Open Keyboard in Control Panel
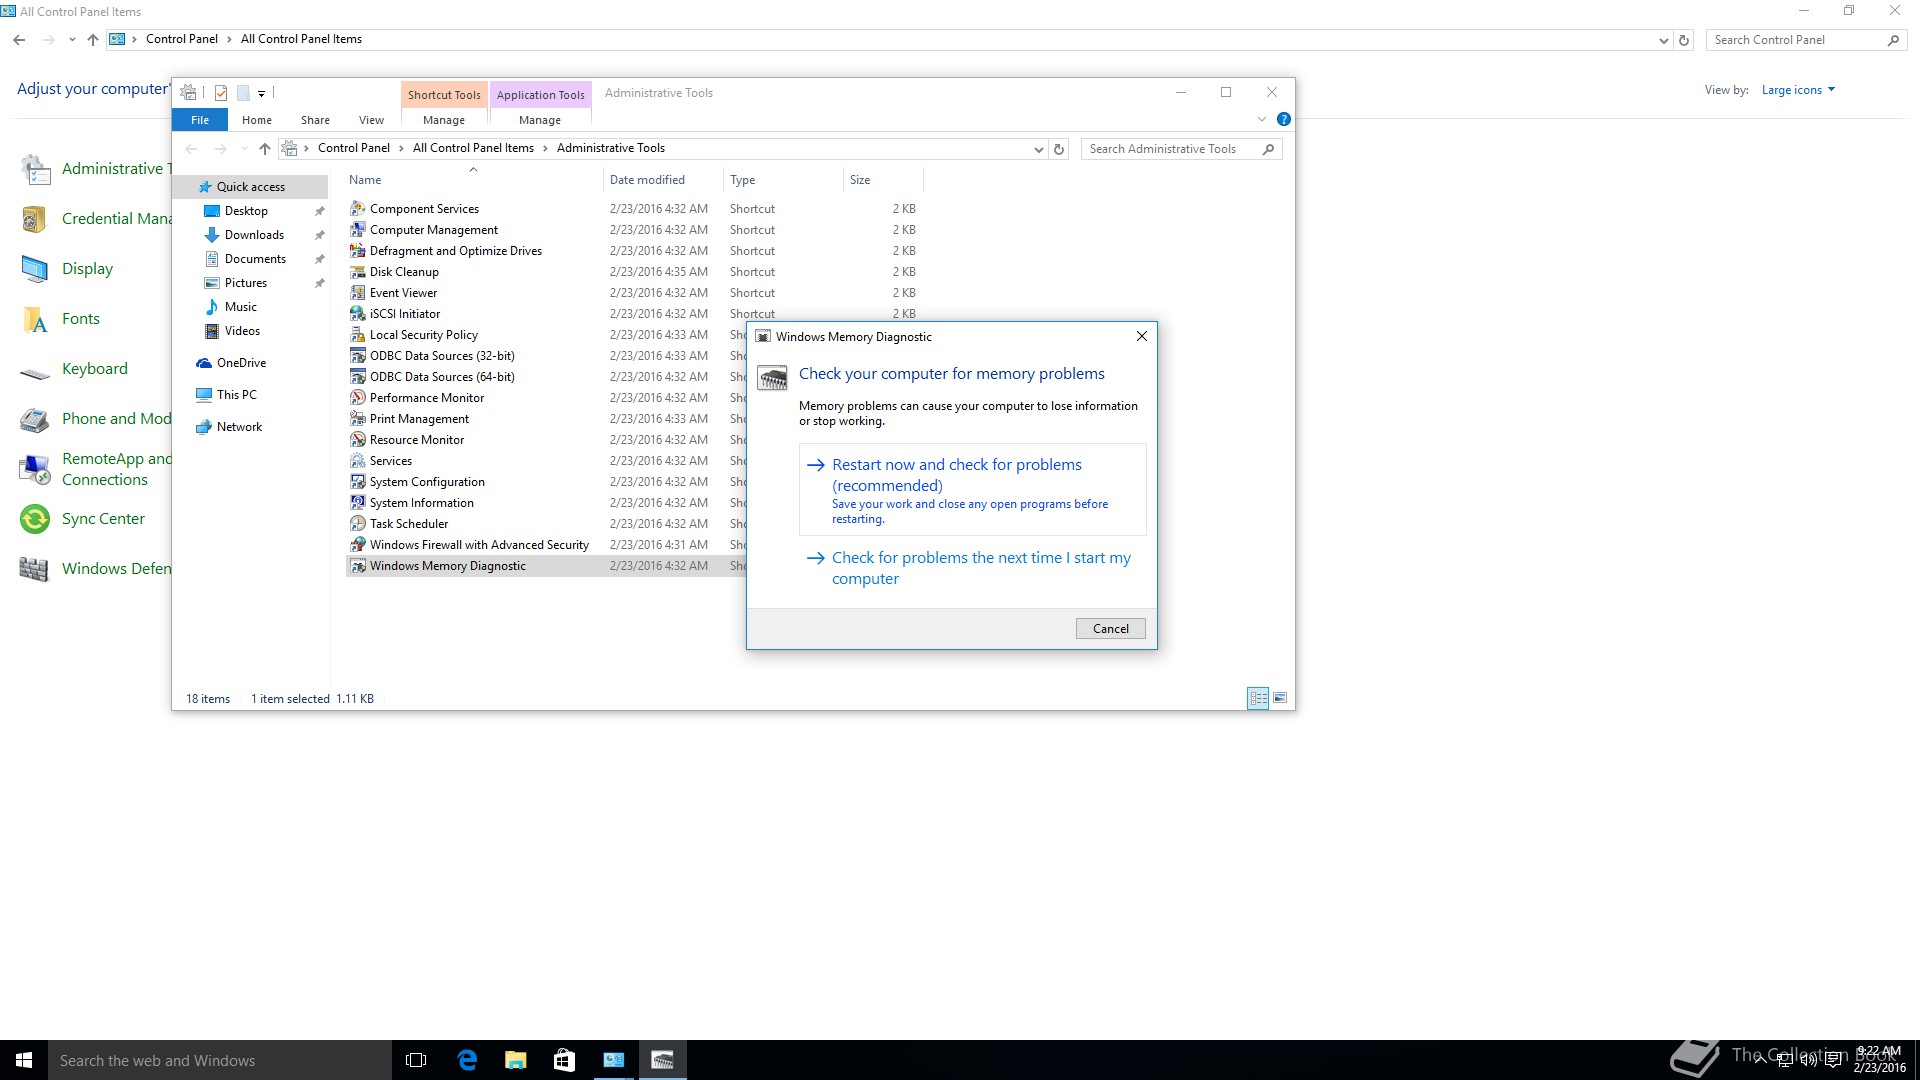This screenshot has width=1920, height=1080. pyautogui.click(x=95, y=369)
